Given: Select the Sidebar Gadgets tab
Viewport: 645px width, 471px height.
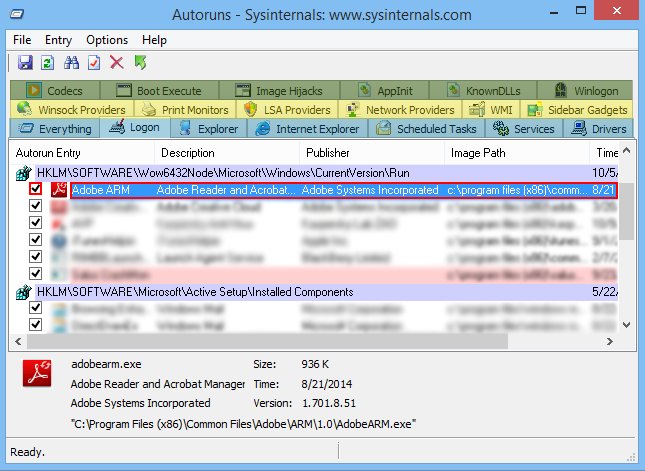Looking at the screenshot, I should click(577, 110).
